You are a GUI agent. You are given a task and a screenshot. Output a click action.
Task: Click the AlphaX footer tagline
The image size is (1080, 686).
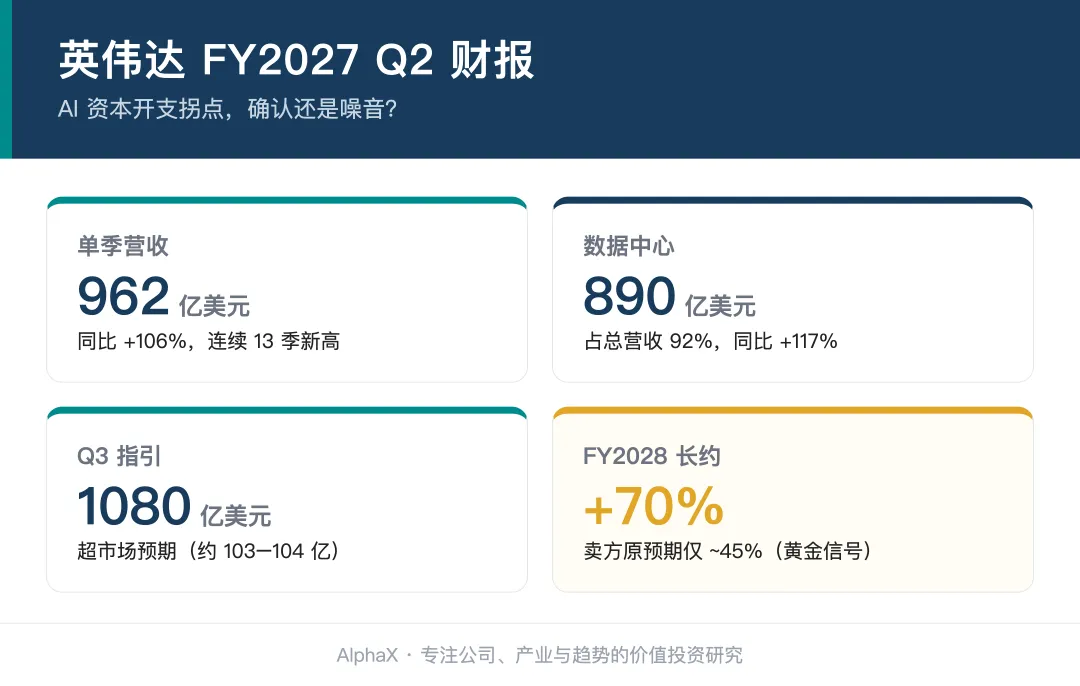[540, 655]
